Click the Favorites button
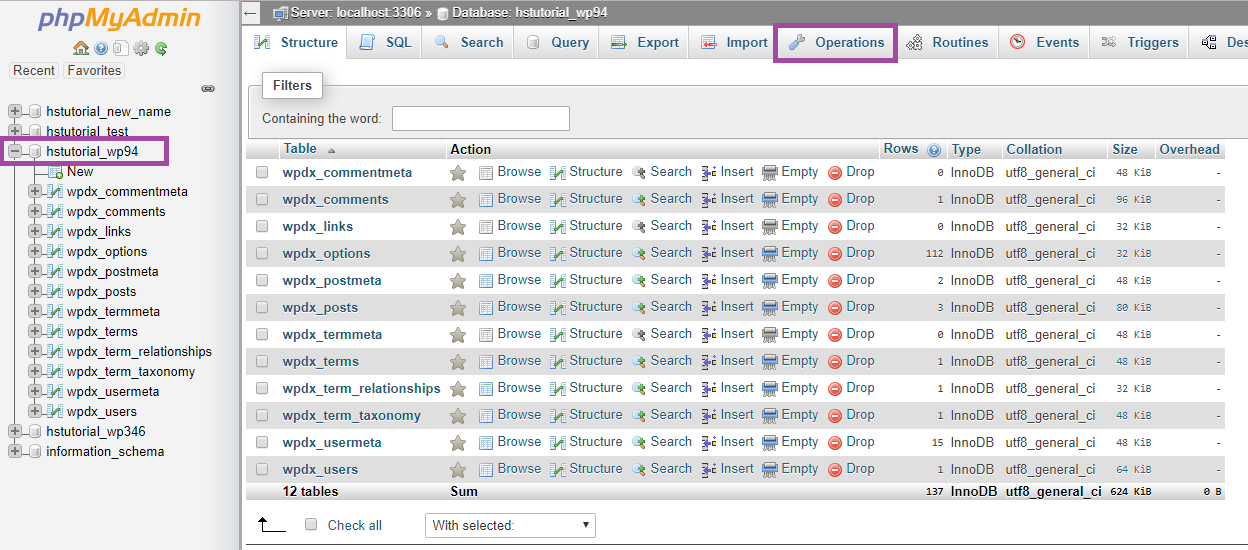Viewport: 1248px width, 550px height. 94,71
